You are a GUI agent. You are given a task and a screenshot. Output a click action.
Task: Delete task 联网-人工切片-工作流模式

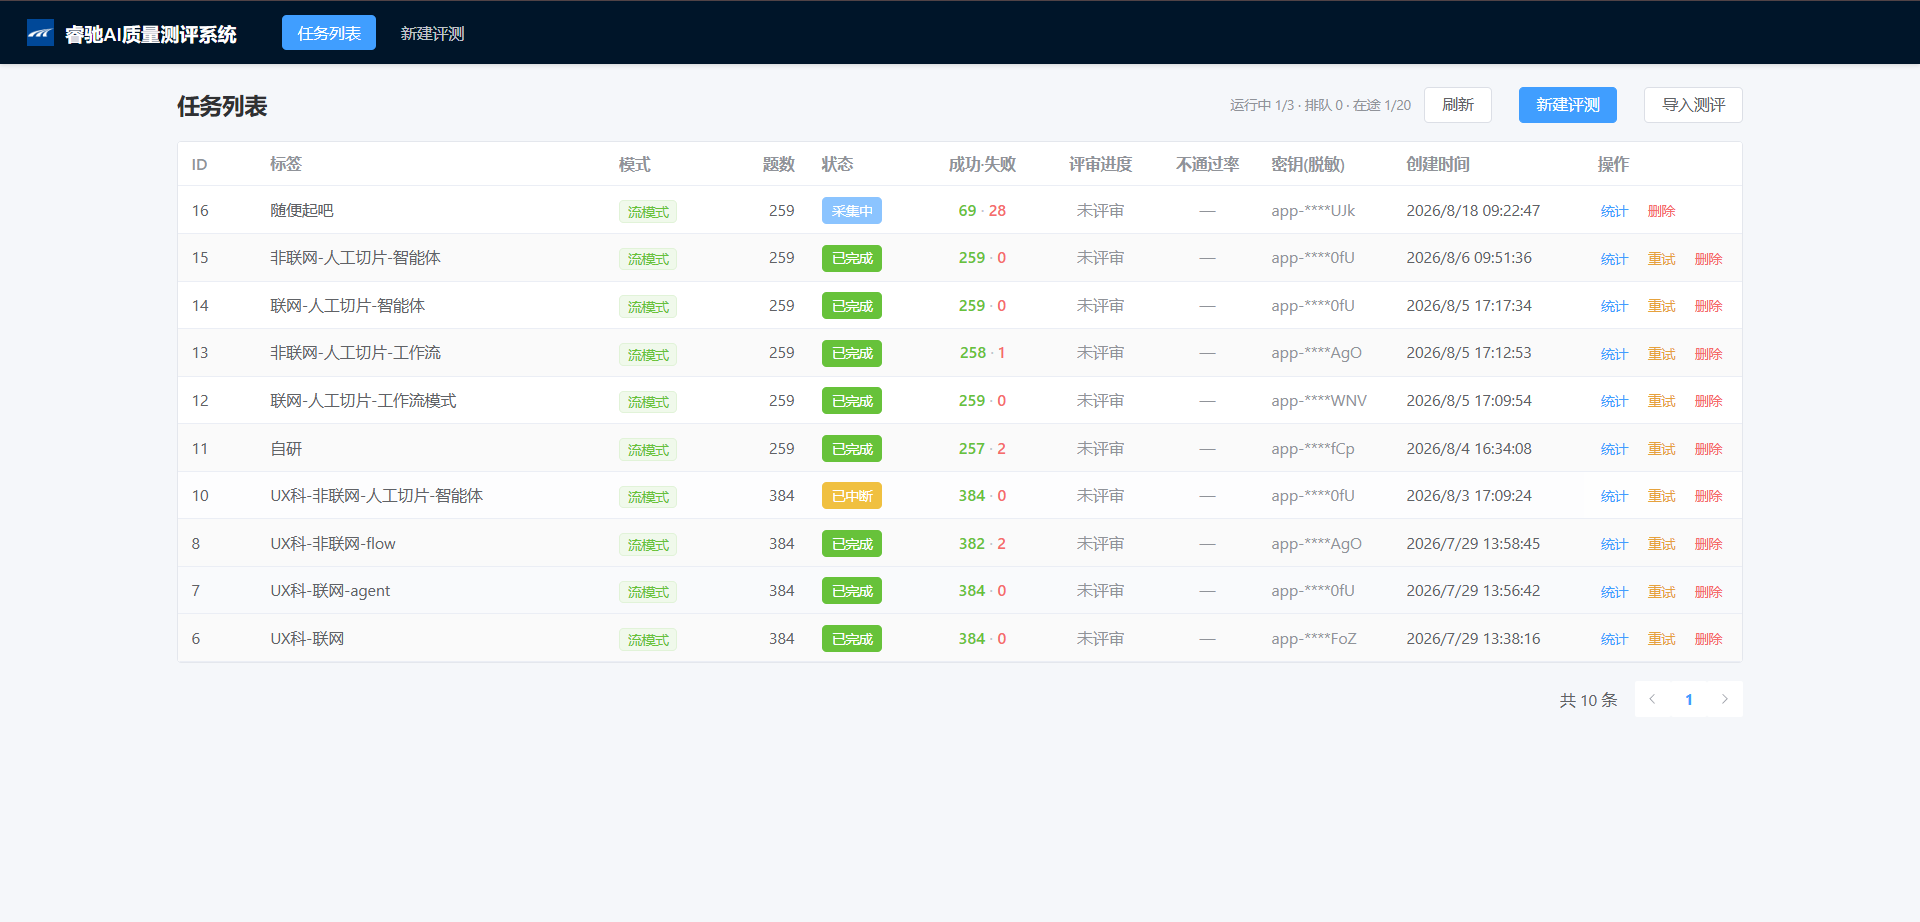(1708, 401)
